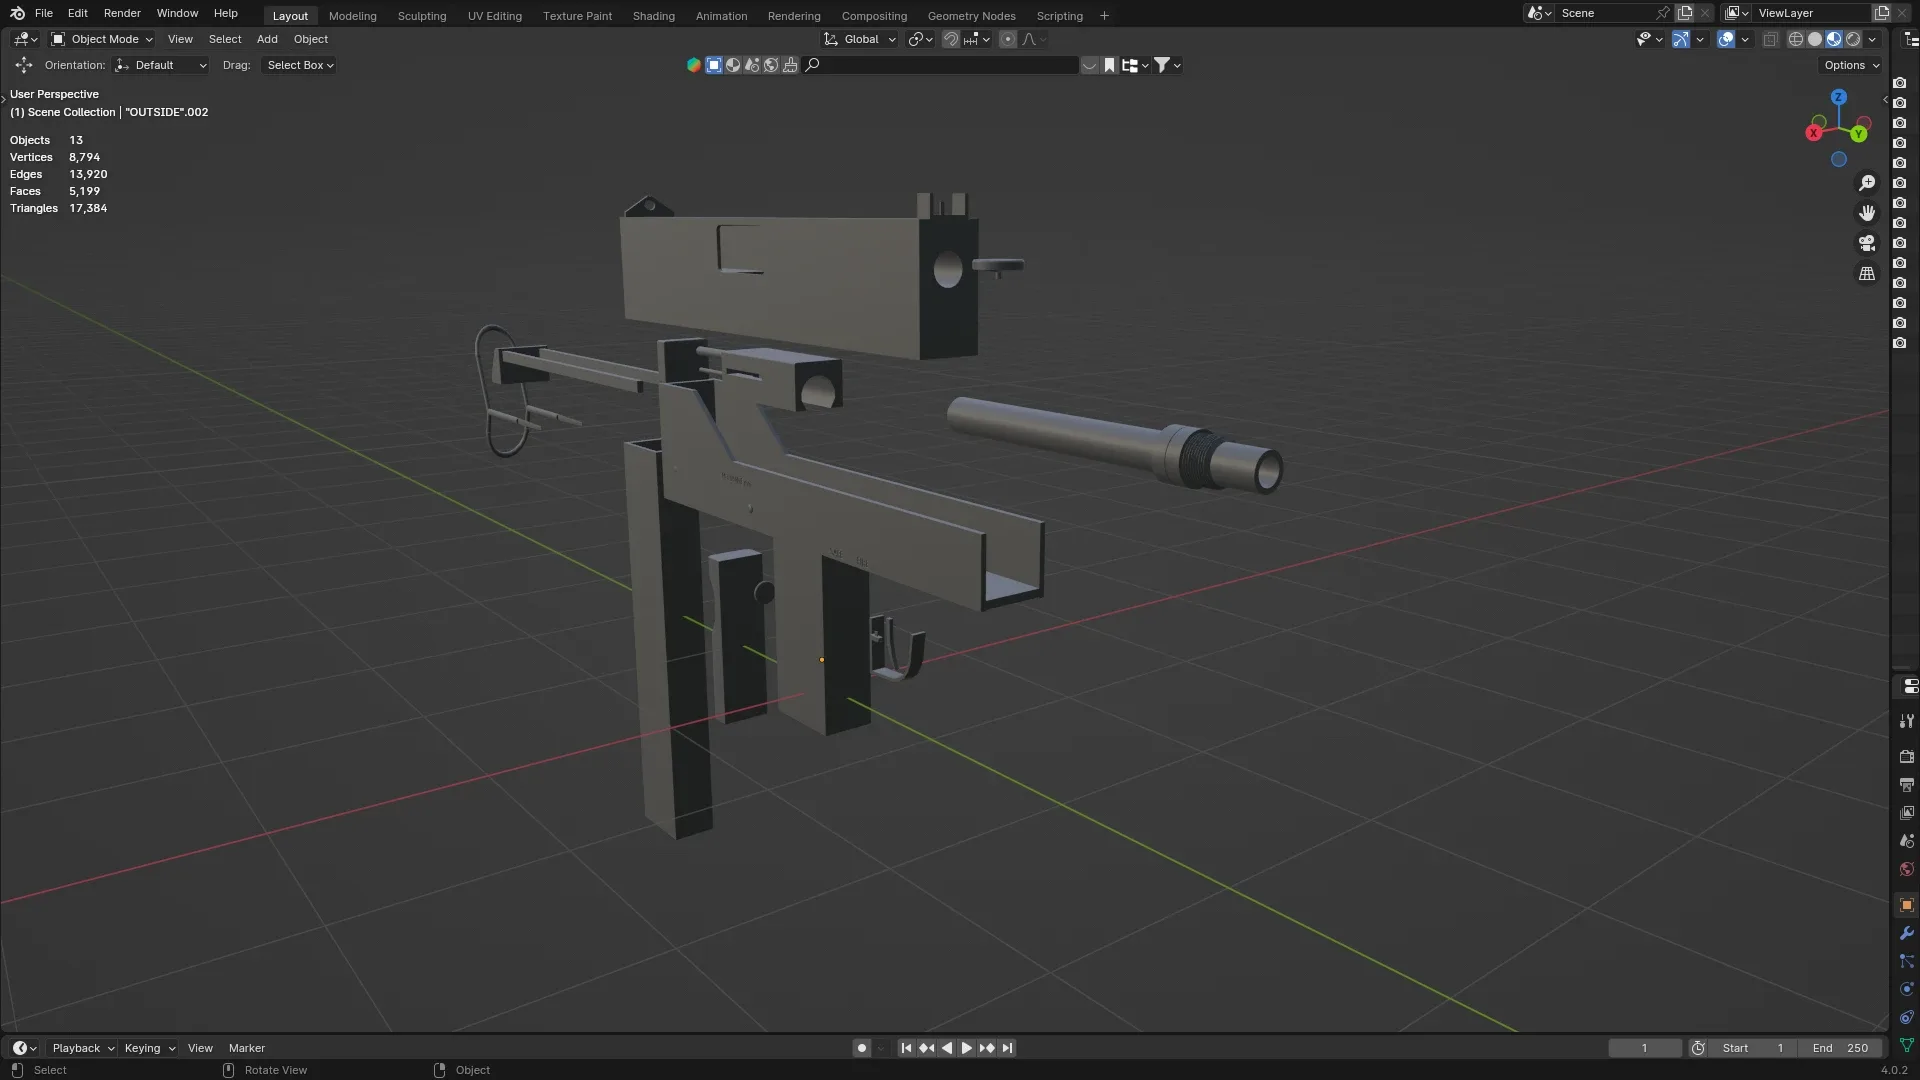Toggle the camera view icon

tap(1867, 243)
